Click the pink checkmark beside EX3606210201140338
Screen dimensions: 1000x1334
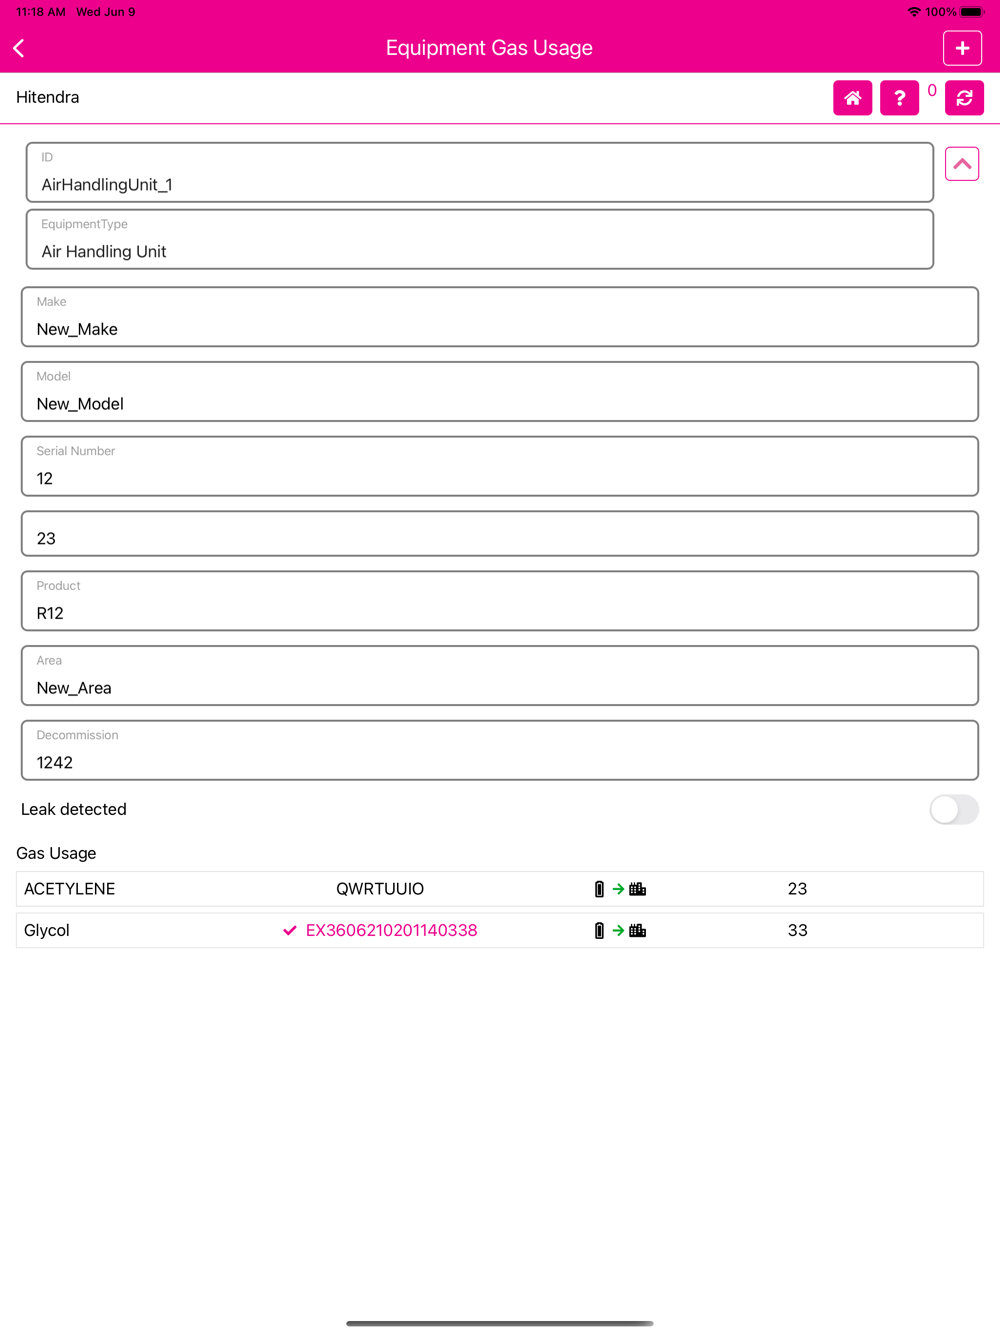tap(289, 931)
